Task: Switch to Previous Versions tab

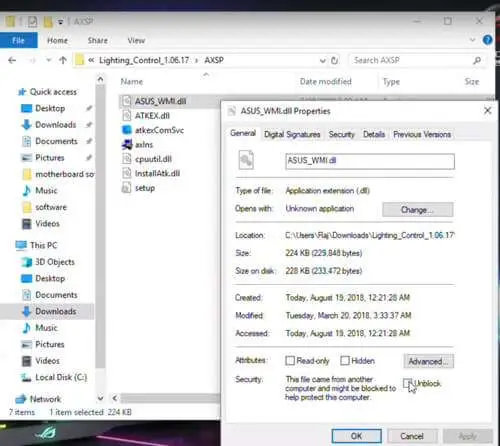Action: click(422, 134)
